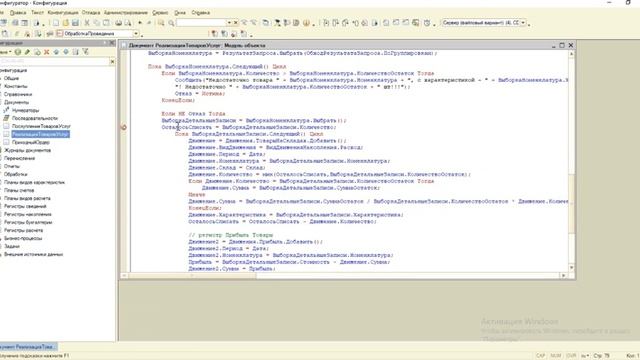Image resolution: width=640 pixels, height=360 pixels.
Task: Select ПриходныйОрдер document
Action: point(31,142)
